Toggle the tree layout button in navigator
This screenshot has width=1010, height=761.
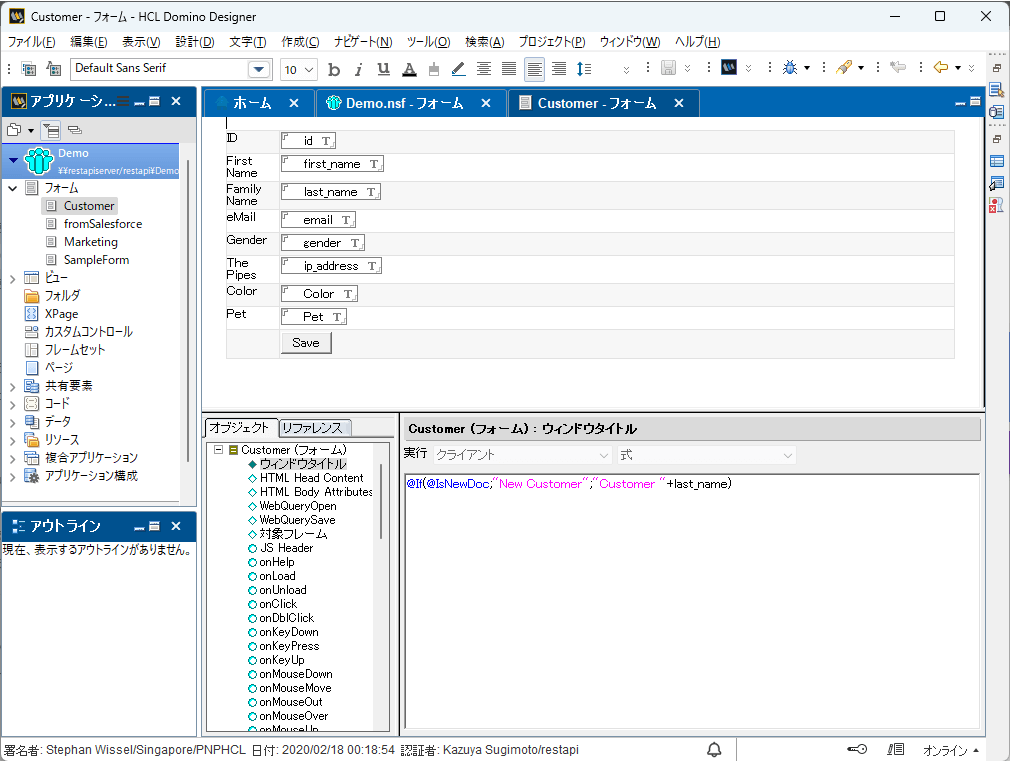50,130
